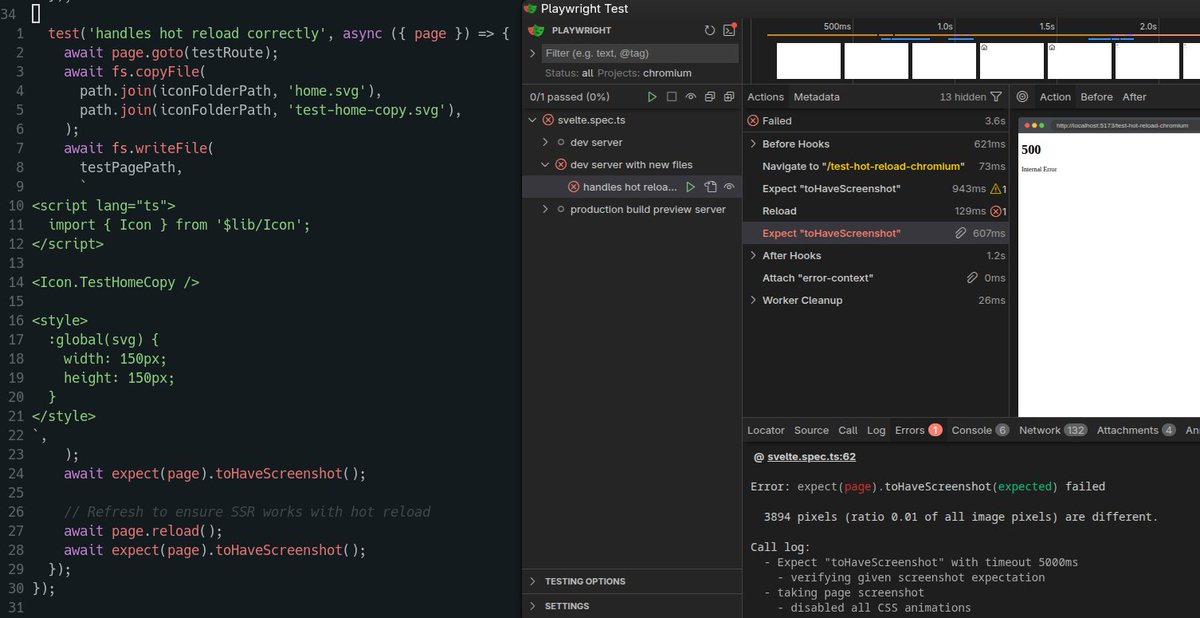
Task: Select the Navigate to /test-hot-reload-chromium action
Action: click(877, 166)
